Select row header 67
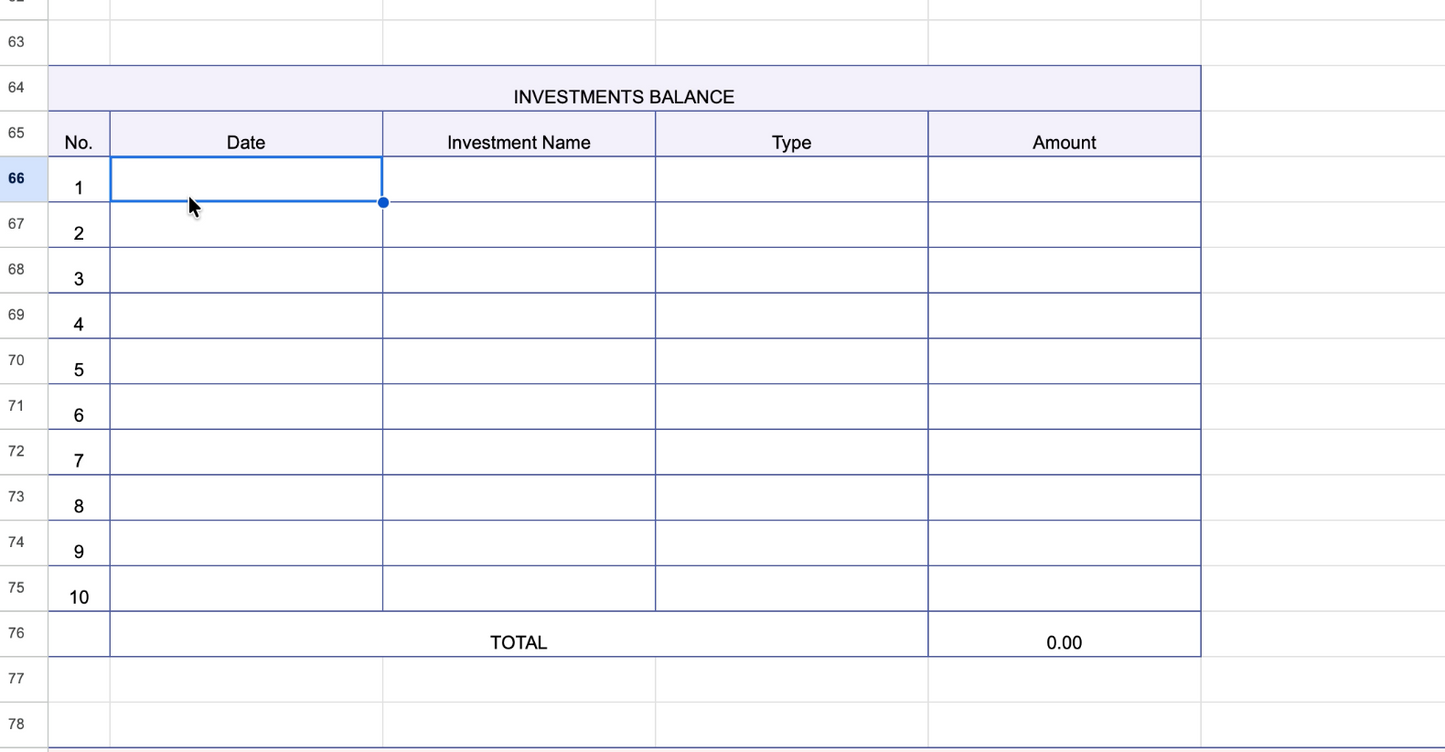Image resolution: width=1445 pixels, height=752 pixels. tap(24, 225)
